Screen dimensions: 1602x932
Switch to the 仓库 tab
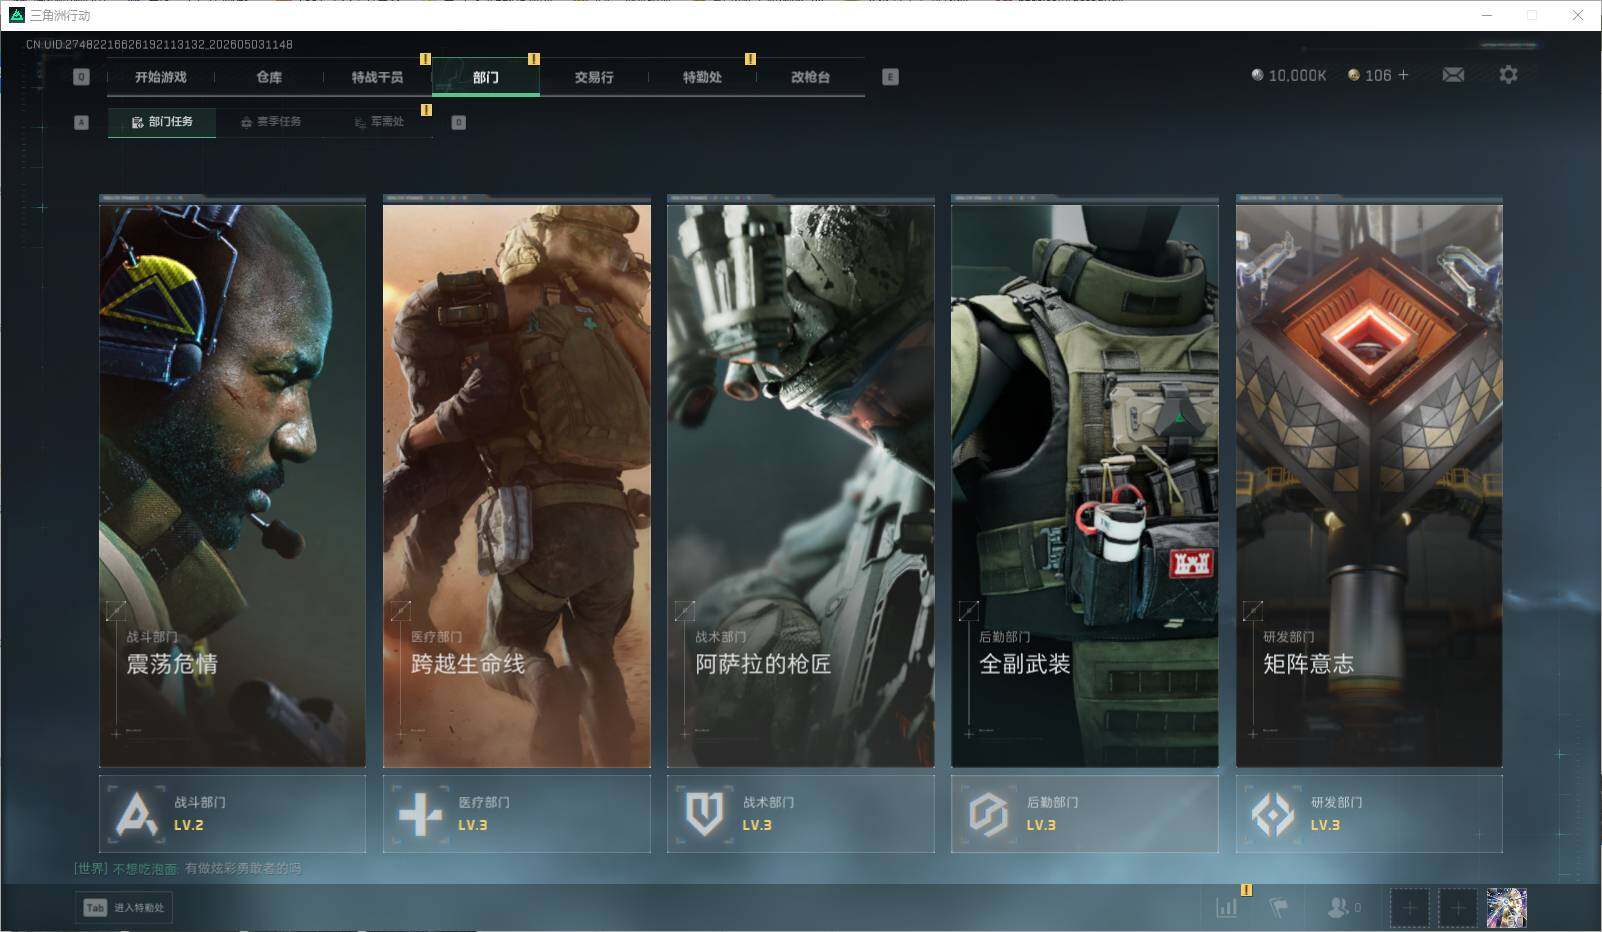(269, 77)
